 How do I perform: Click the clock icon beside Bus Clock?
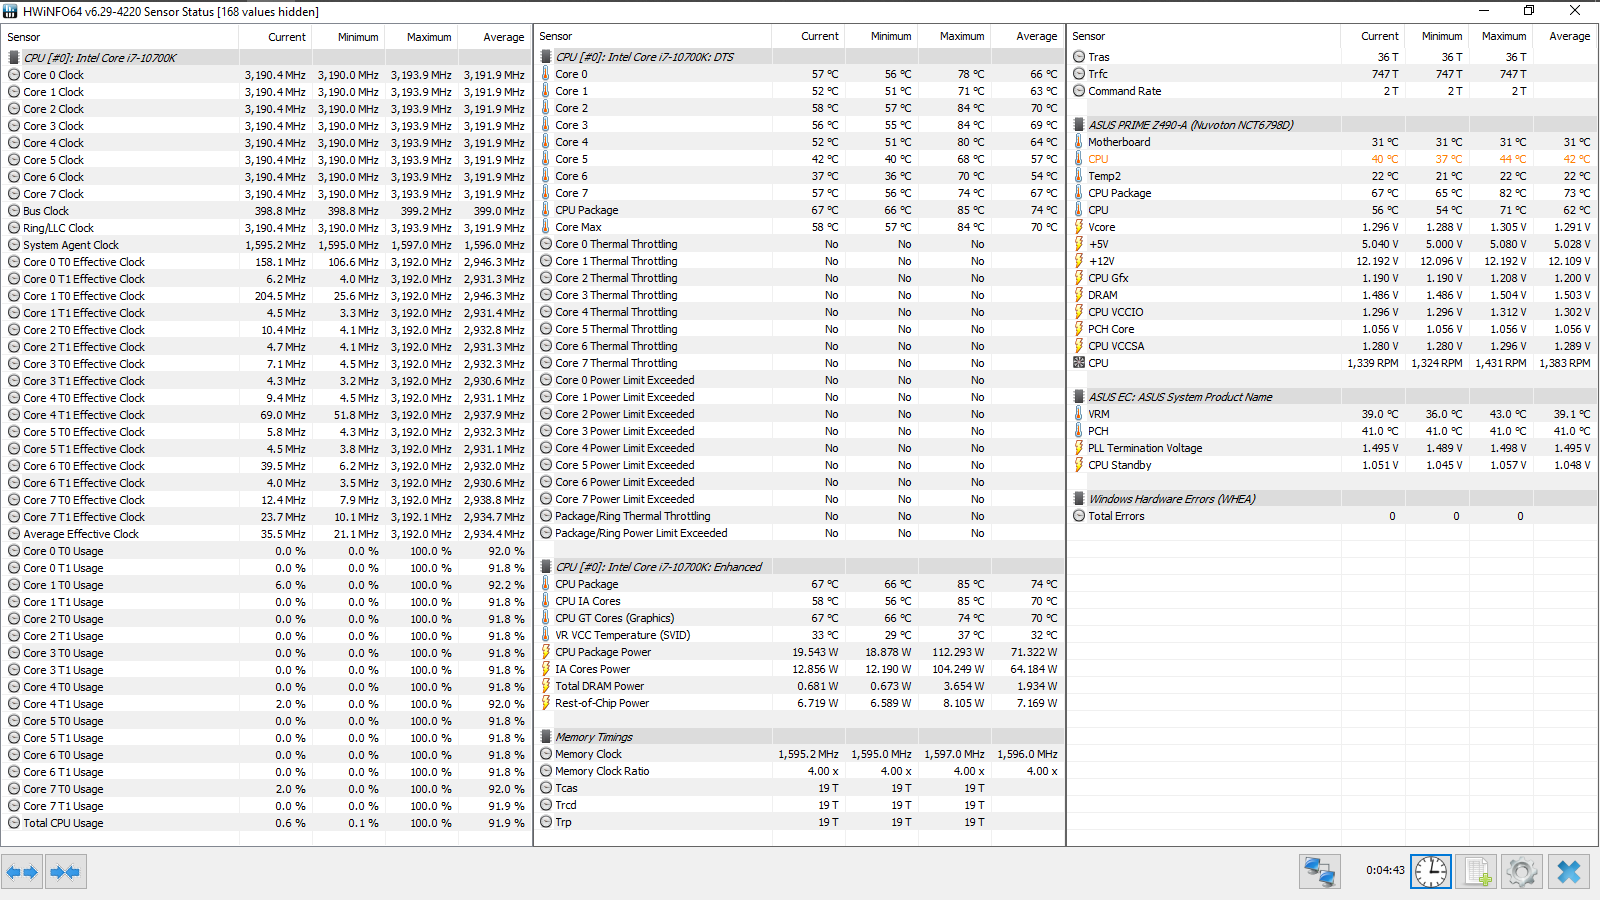[x=14, y=211]
